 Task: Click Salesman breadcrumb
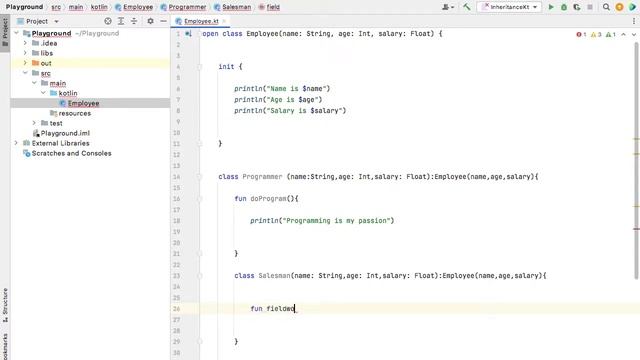point(233,7)
